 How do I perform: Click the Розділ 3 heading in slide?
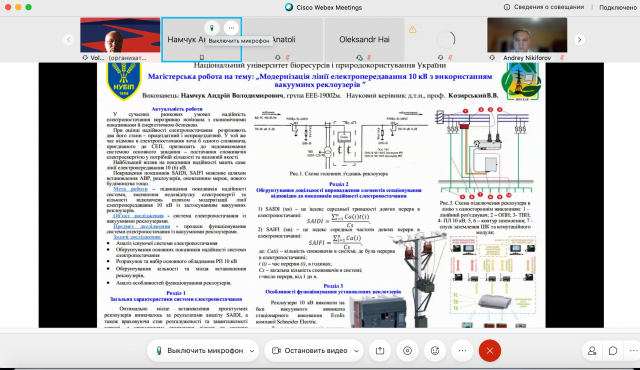[x=333, y=286]
